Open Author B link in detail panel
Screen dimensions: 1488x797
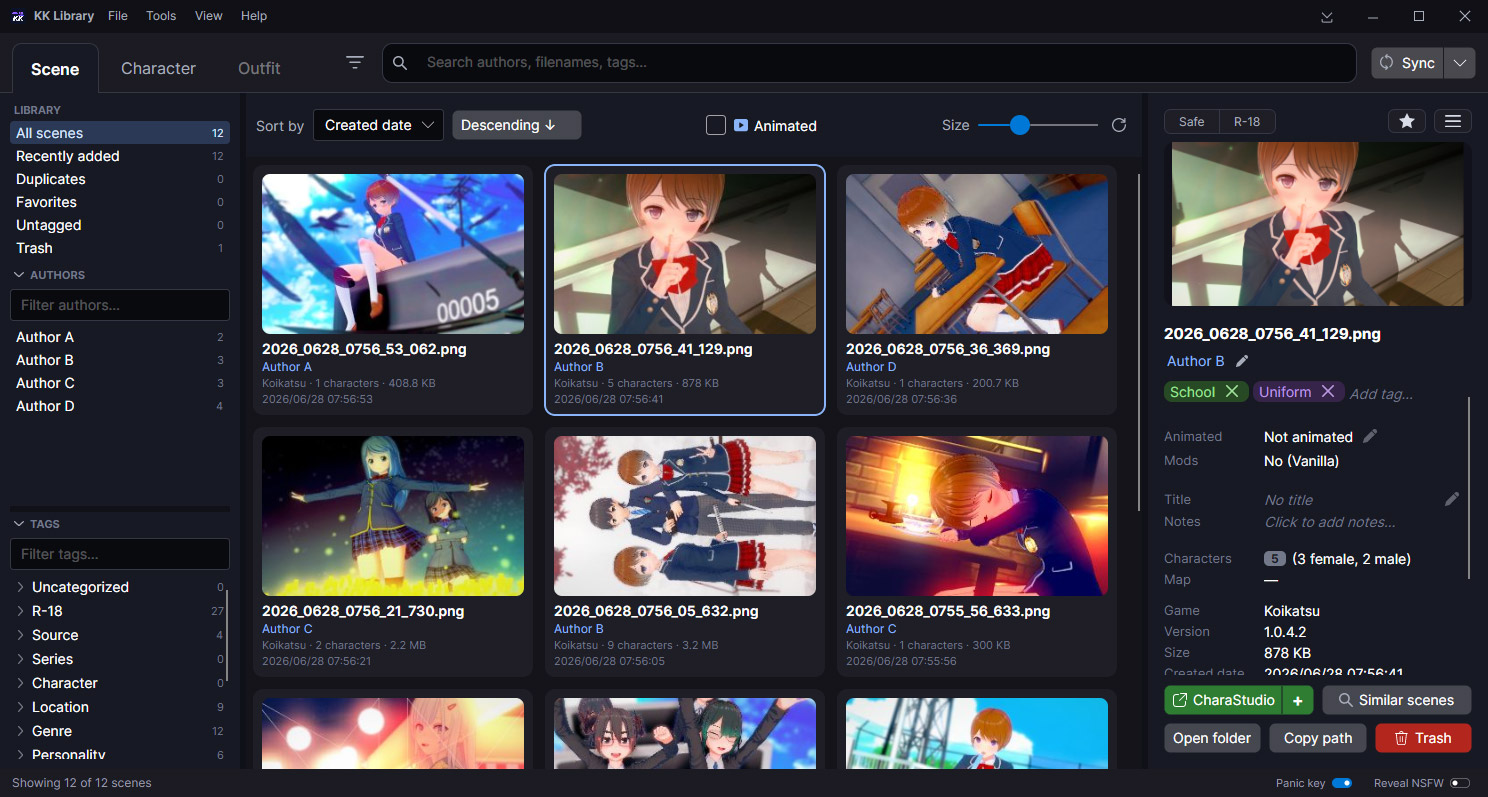tap(1196, 361)
